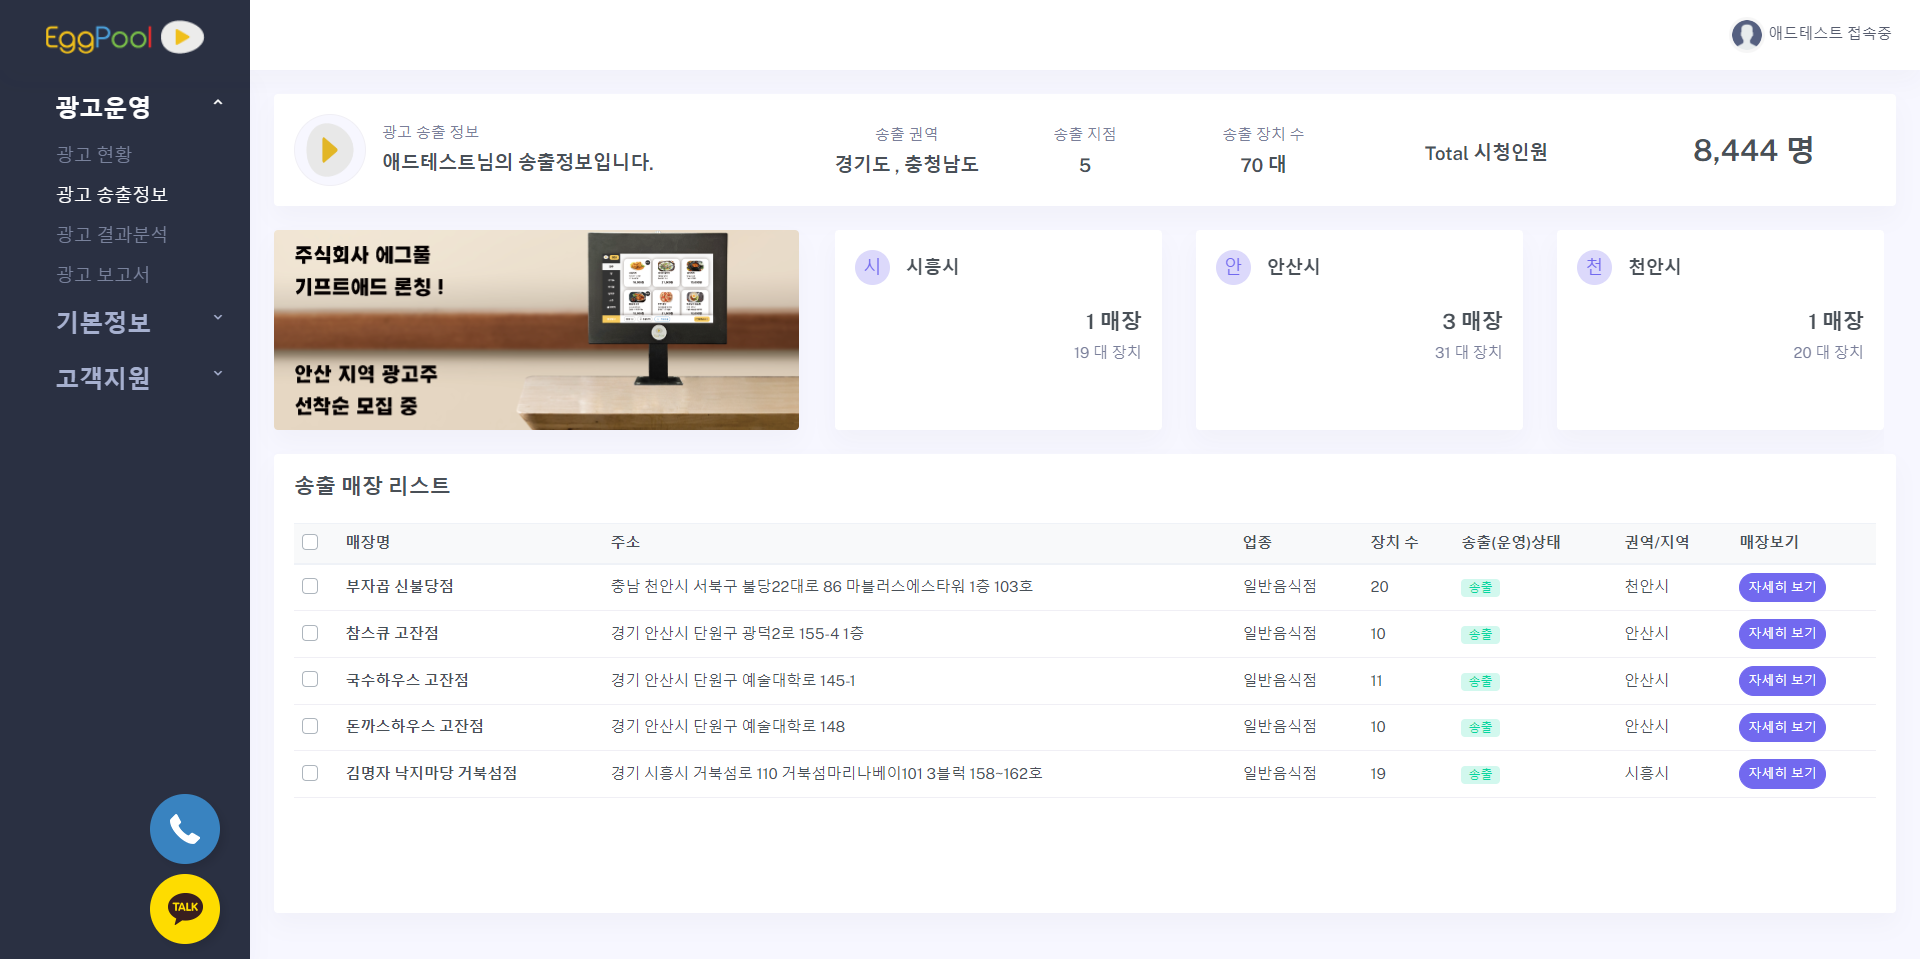The image size is (1920, 959).
Task: Expand the 기본정보 menu section
Action: (x=139, y=322)
